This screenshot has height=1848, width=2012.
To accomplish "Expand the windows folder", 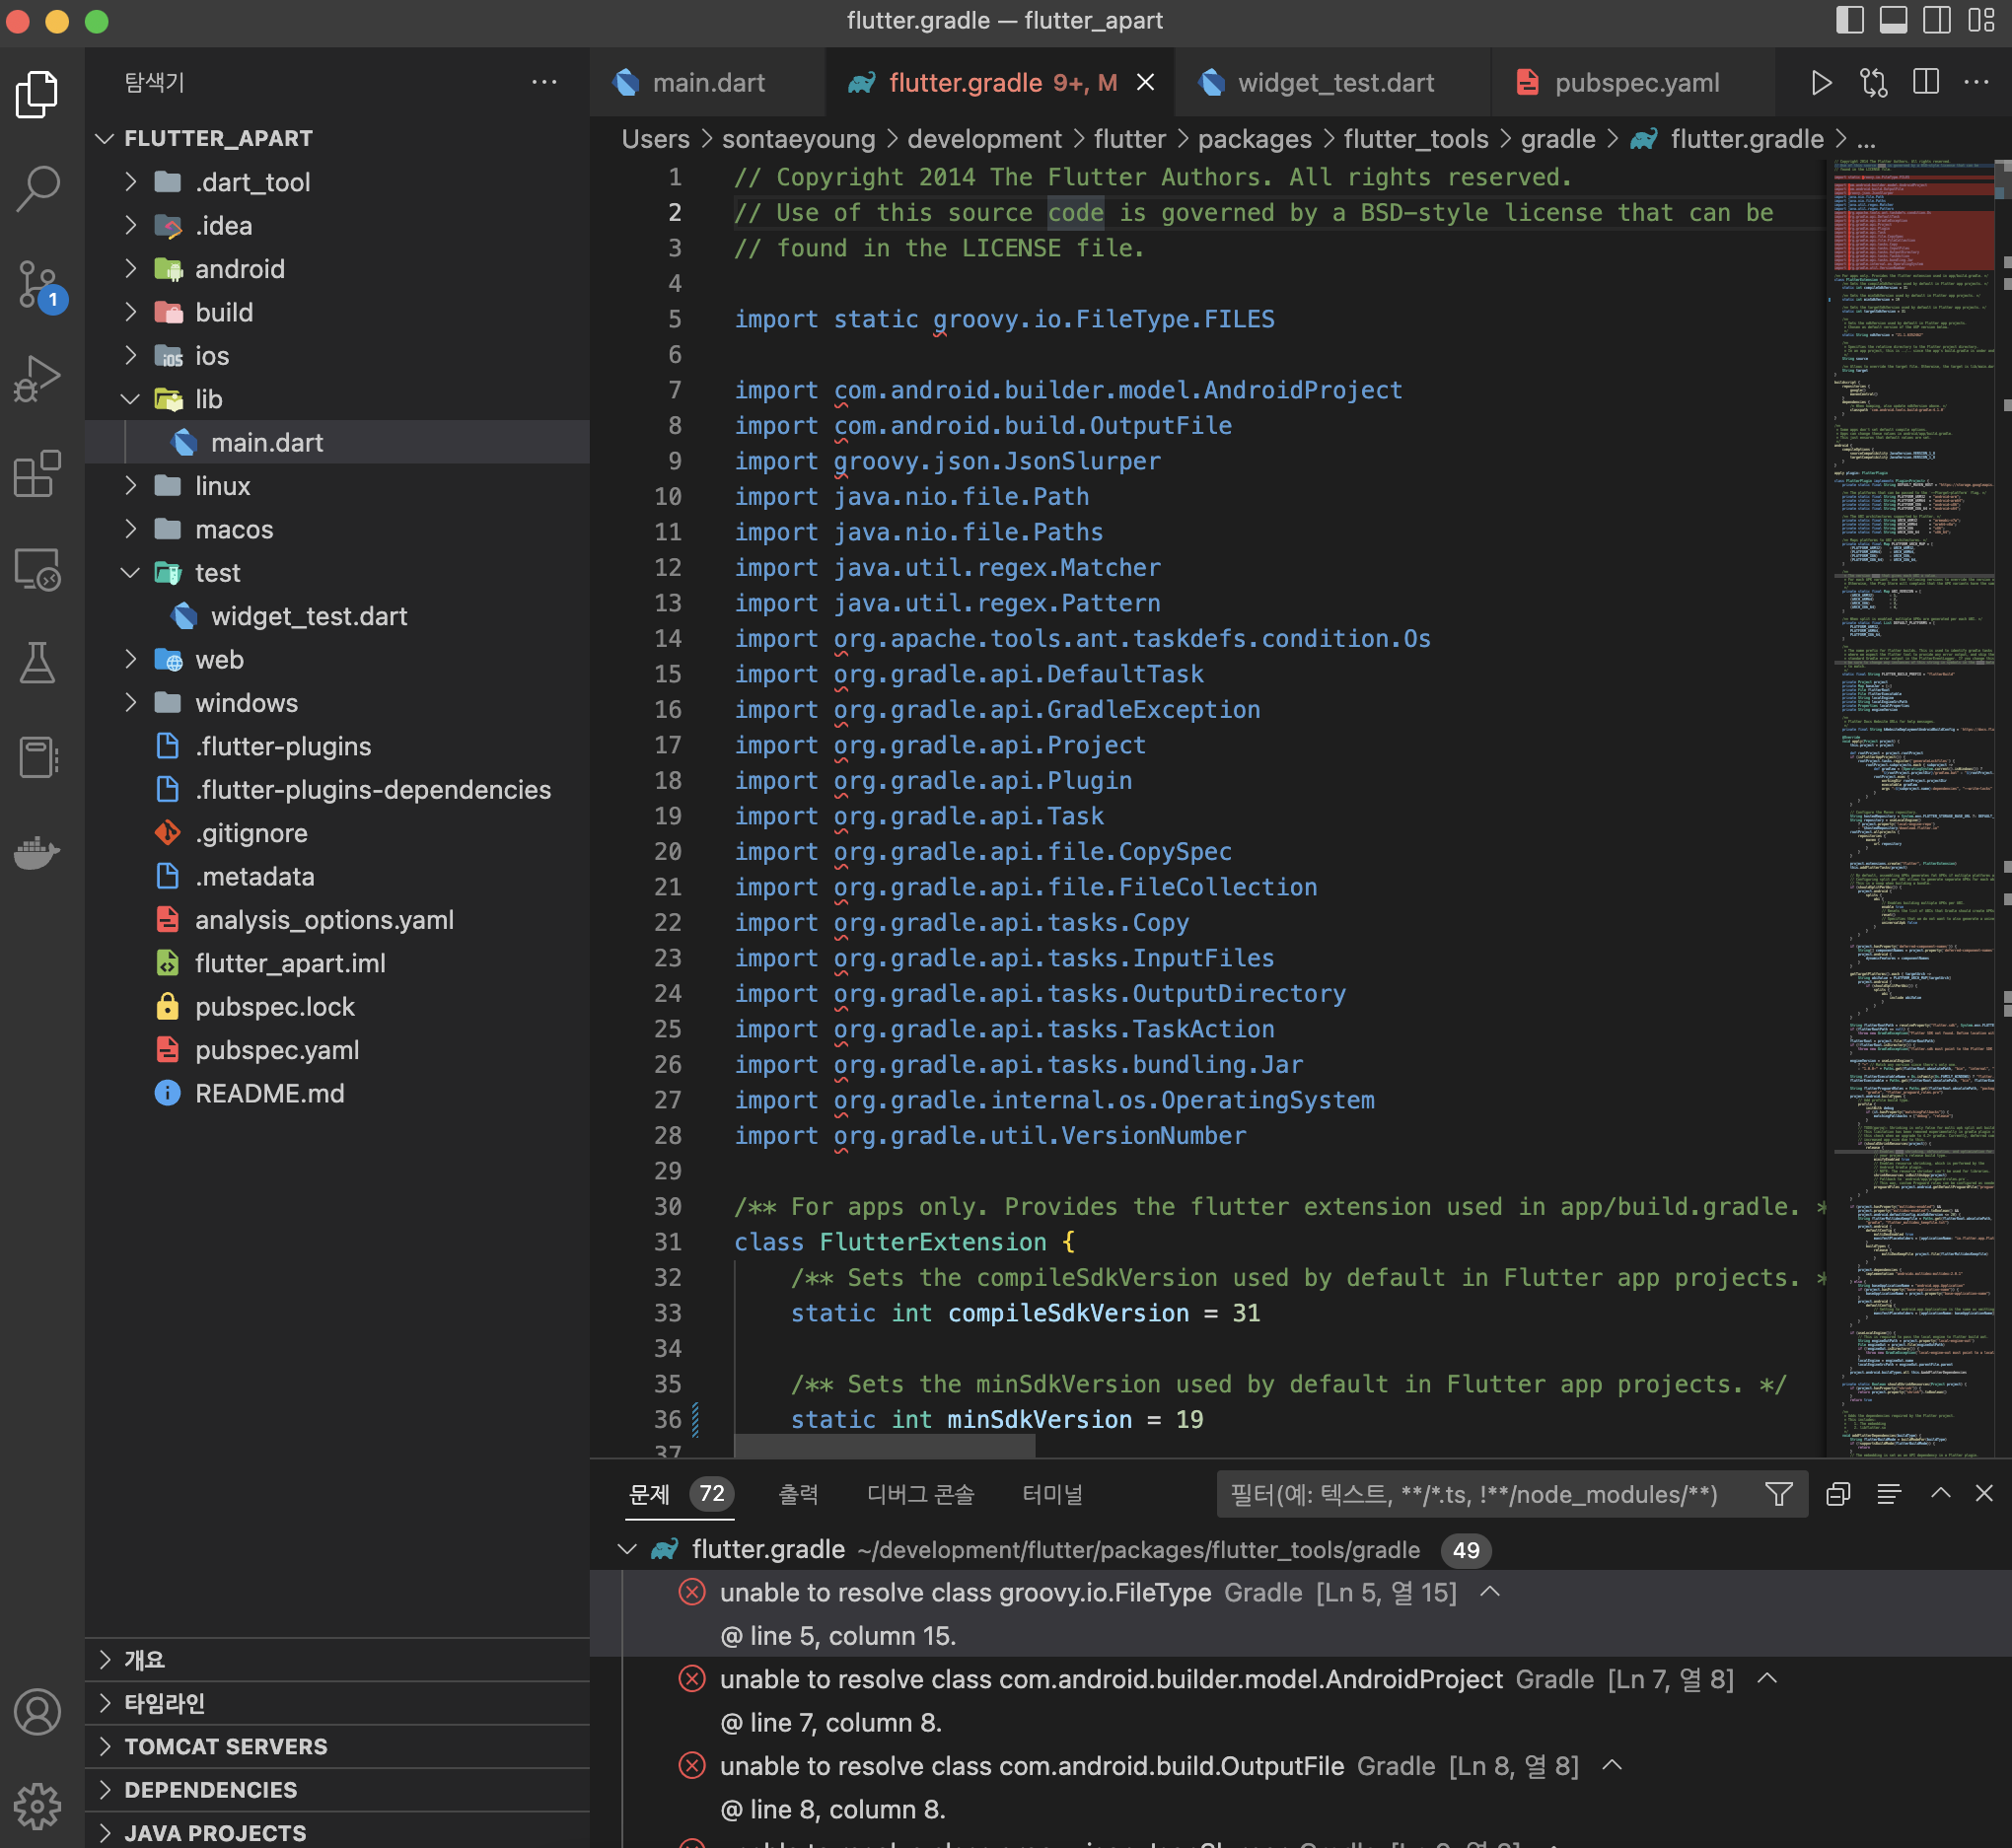I will (x=131, y=702).
